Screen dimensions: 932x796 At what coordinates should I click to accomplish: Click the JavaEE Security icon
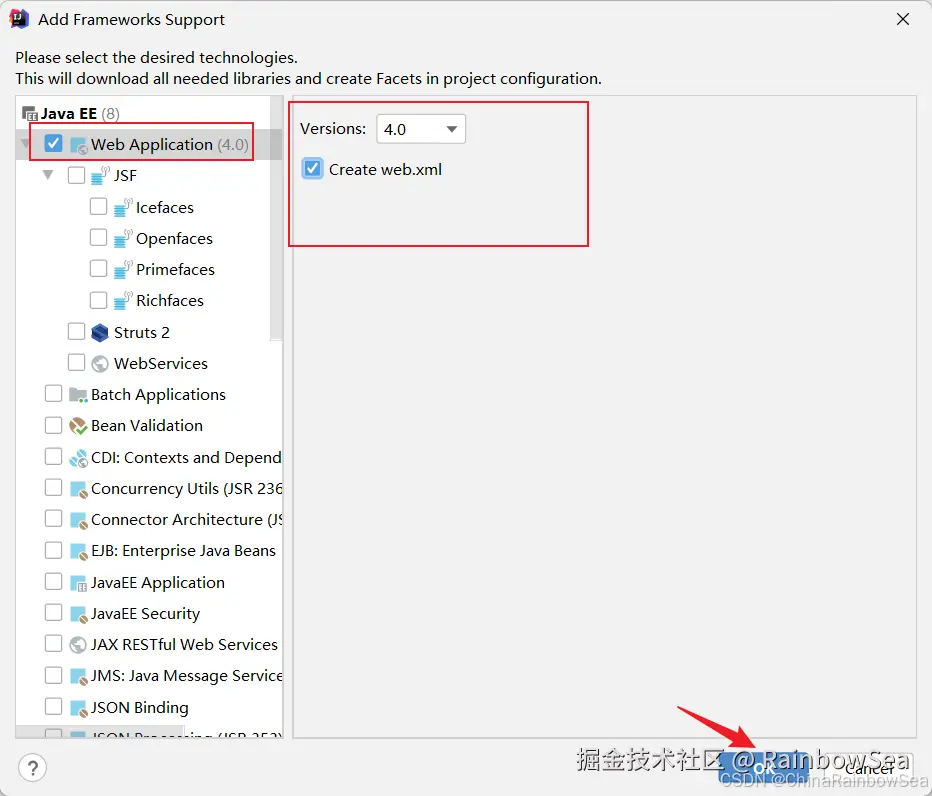(78, 613)
